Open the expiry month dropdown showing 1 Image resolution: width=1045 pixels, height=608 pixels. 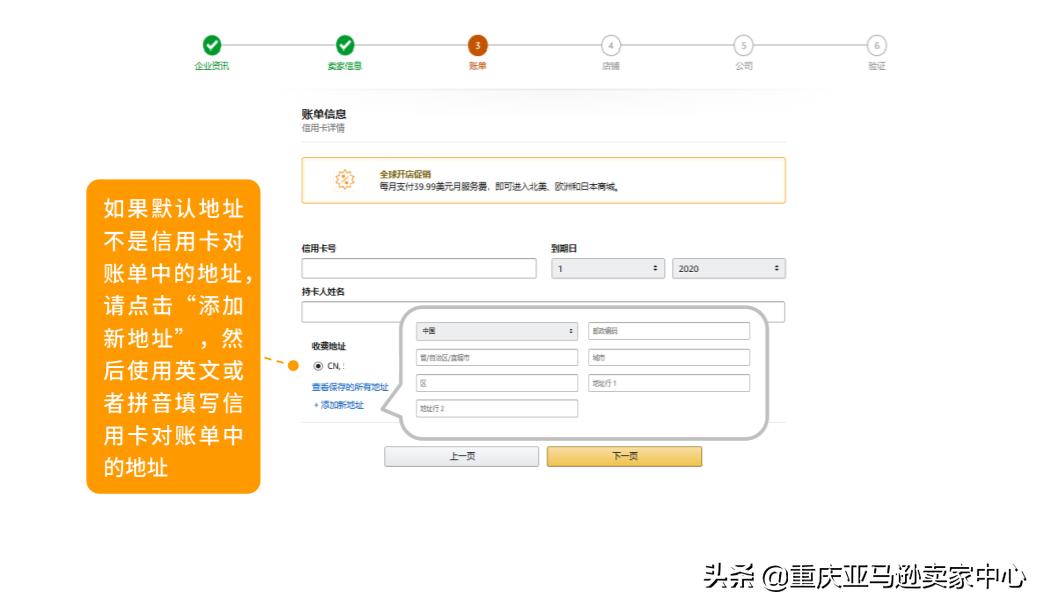[605, 268]
